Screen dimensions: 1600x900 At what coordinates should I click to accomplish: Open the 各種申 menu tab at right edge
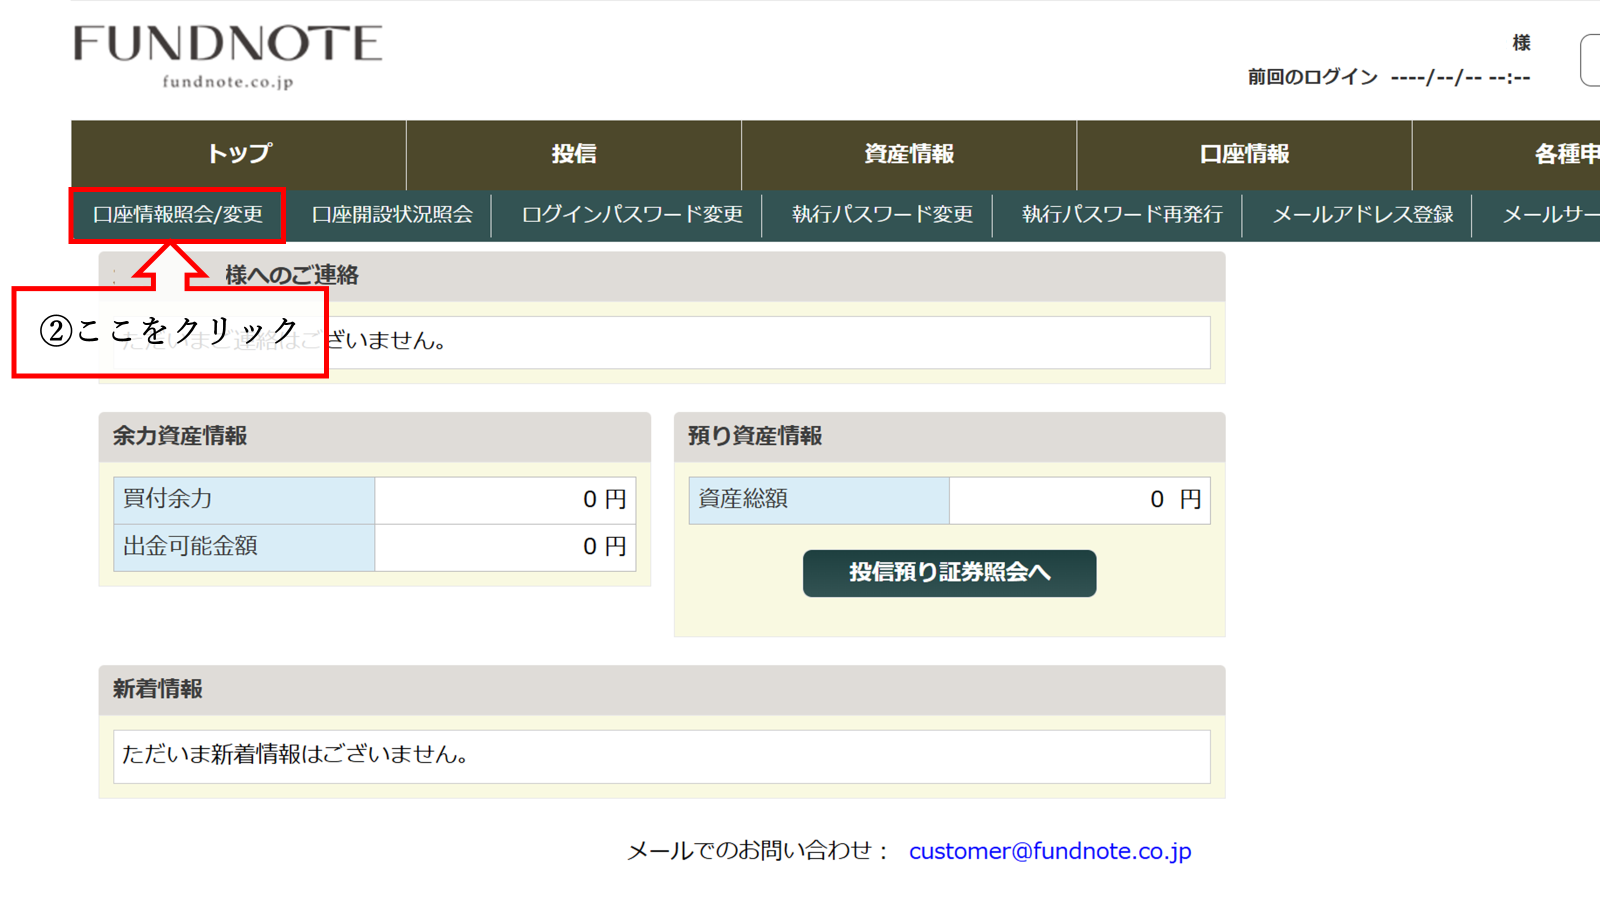(1506, 154)
